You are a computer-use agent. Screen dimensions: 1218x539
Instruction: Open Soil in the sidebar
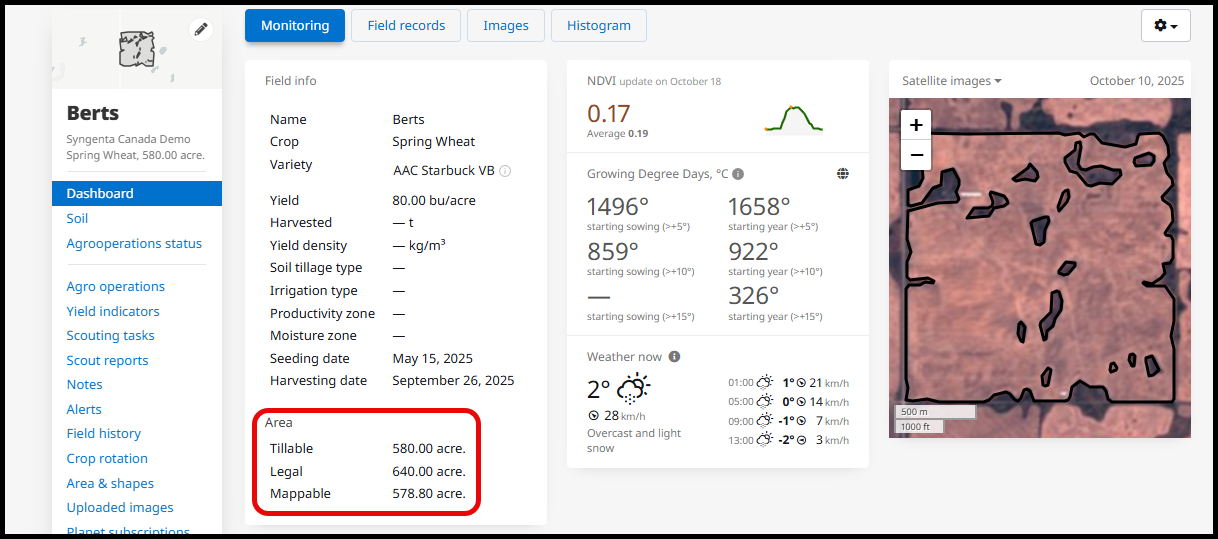(x=77, y=218)
